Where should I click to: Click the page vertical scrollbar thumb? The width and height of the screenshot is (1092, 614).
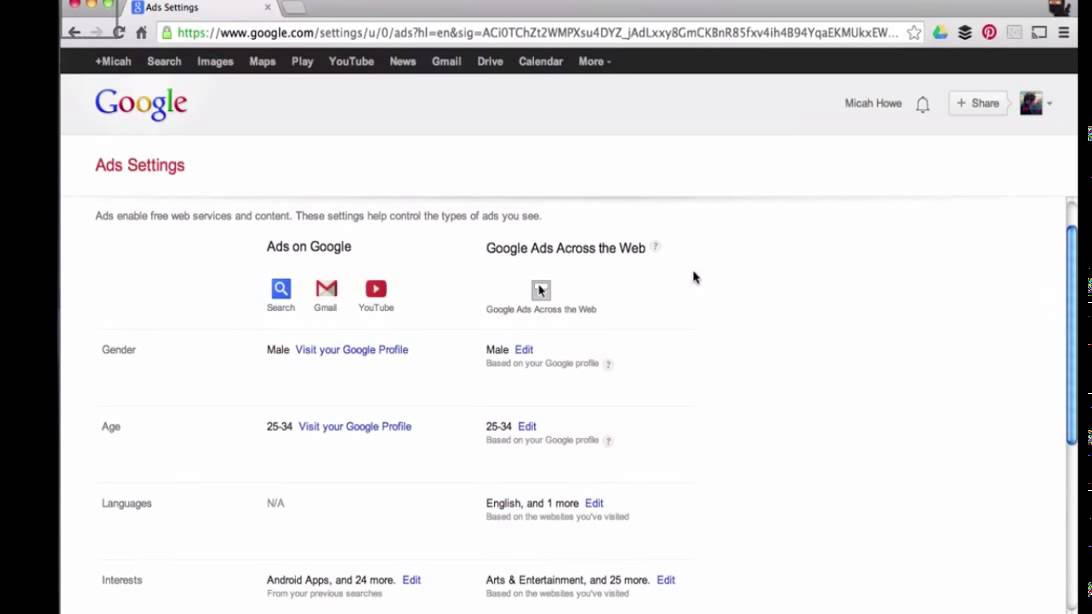[x=1072, y=335]
